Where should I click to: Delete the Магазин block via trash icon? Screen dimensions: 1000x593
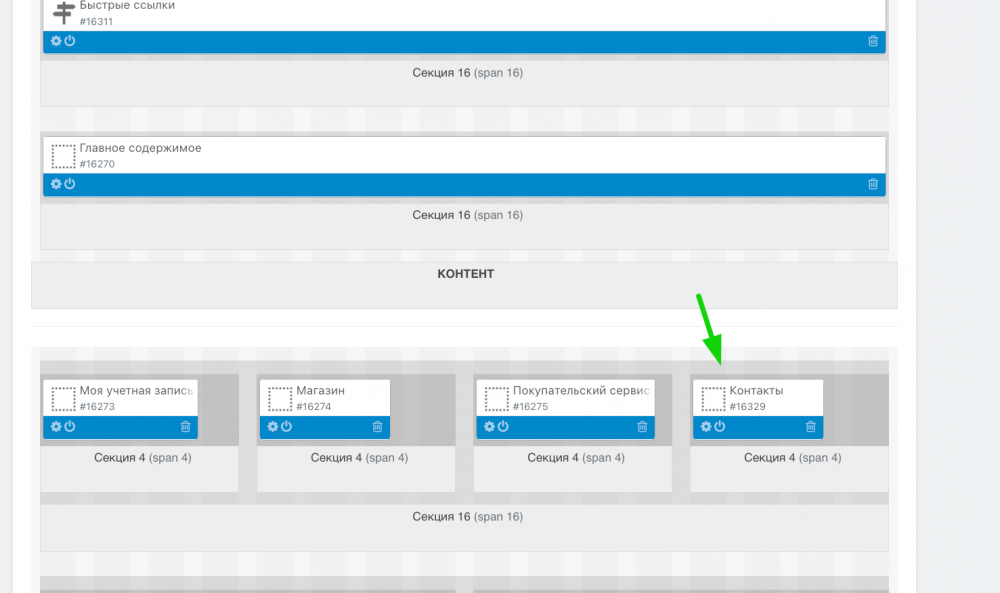click(377, 427)
